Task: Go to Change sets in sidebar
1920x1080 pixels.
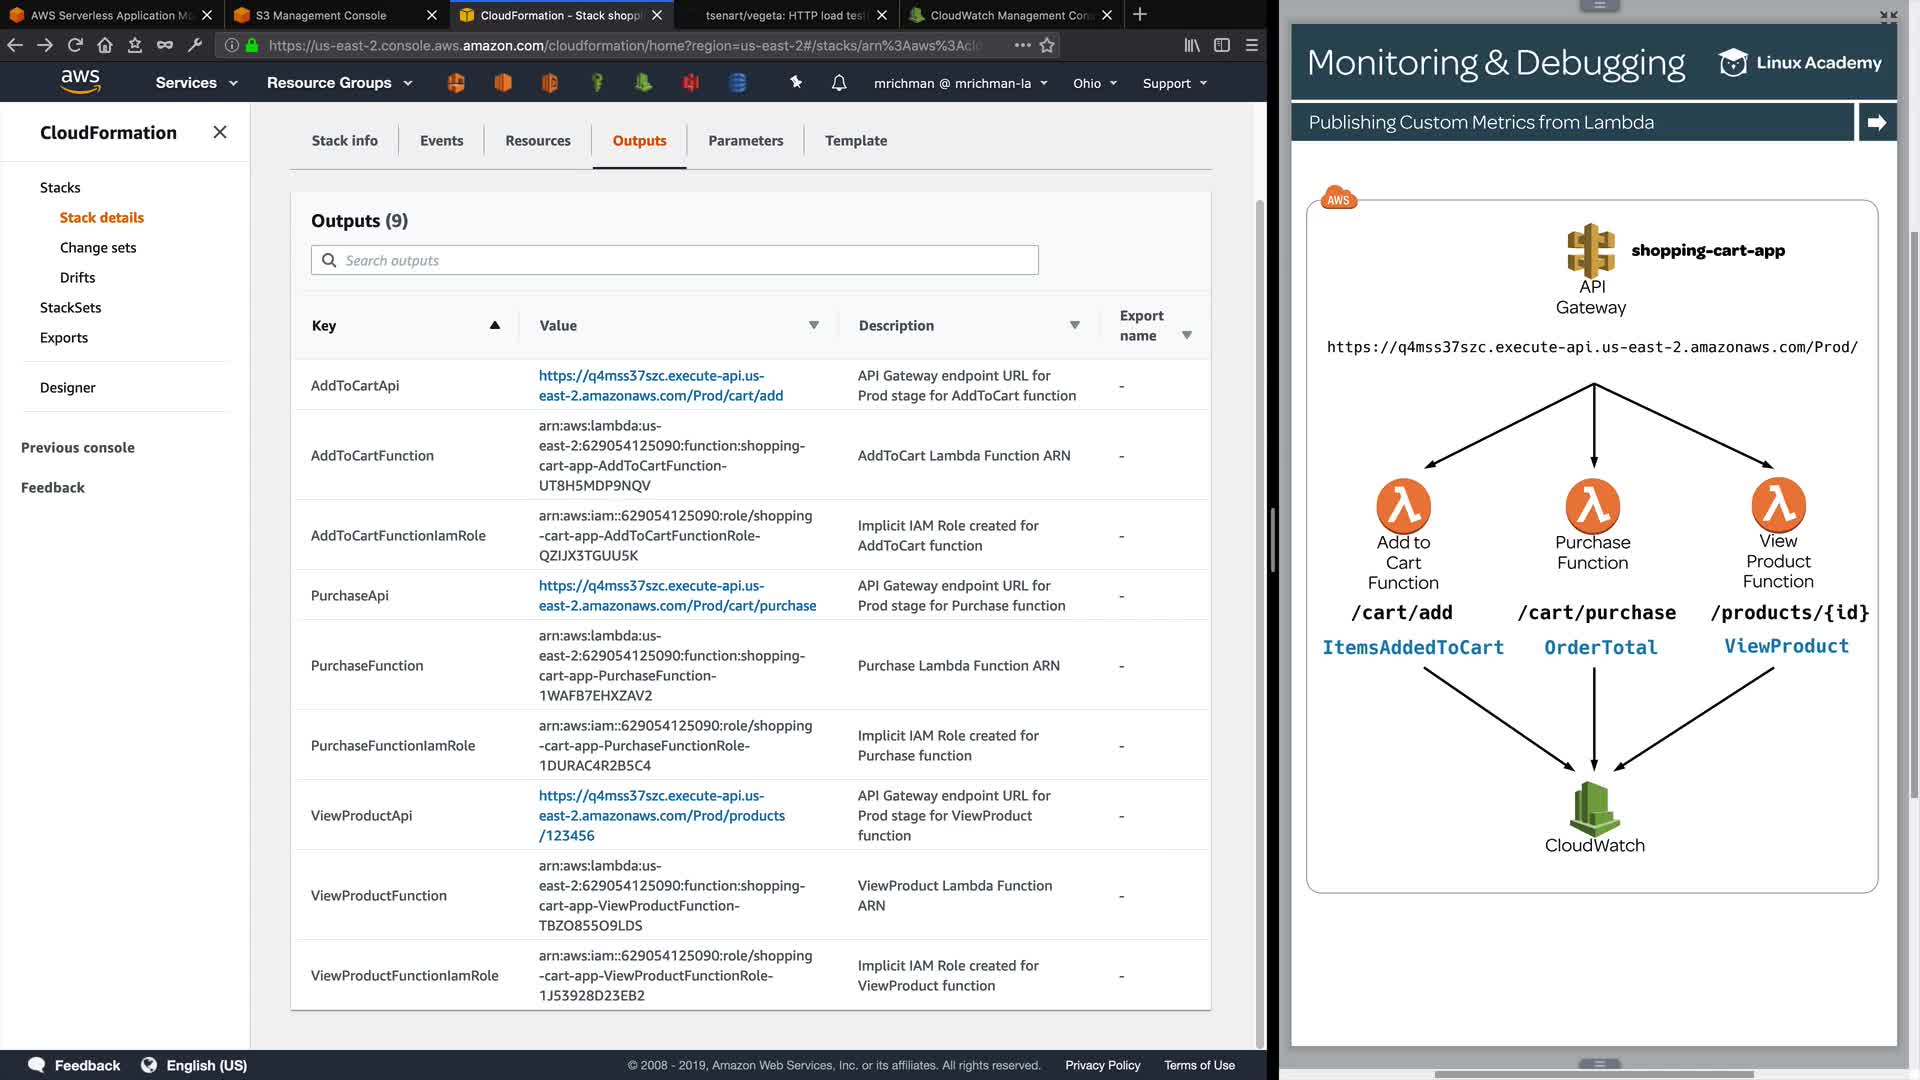Action: click(x=98, y=248)
